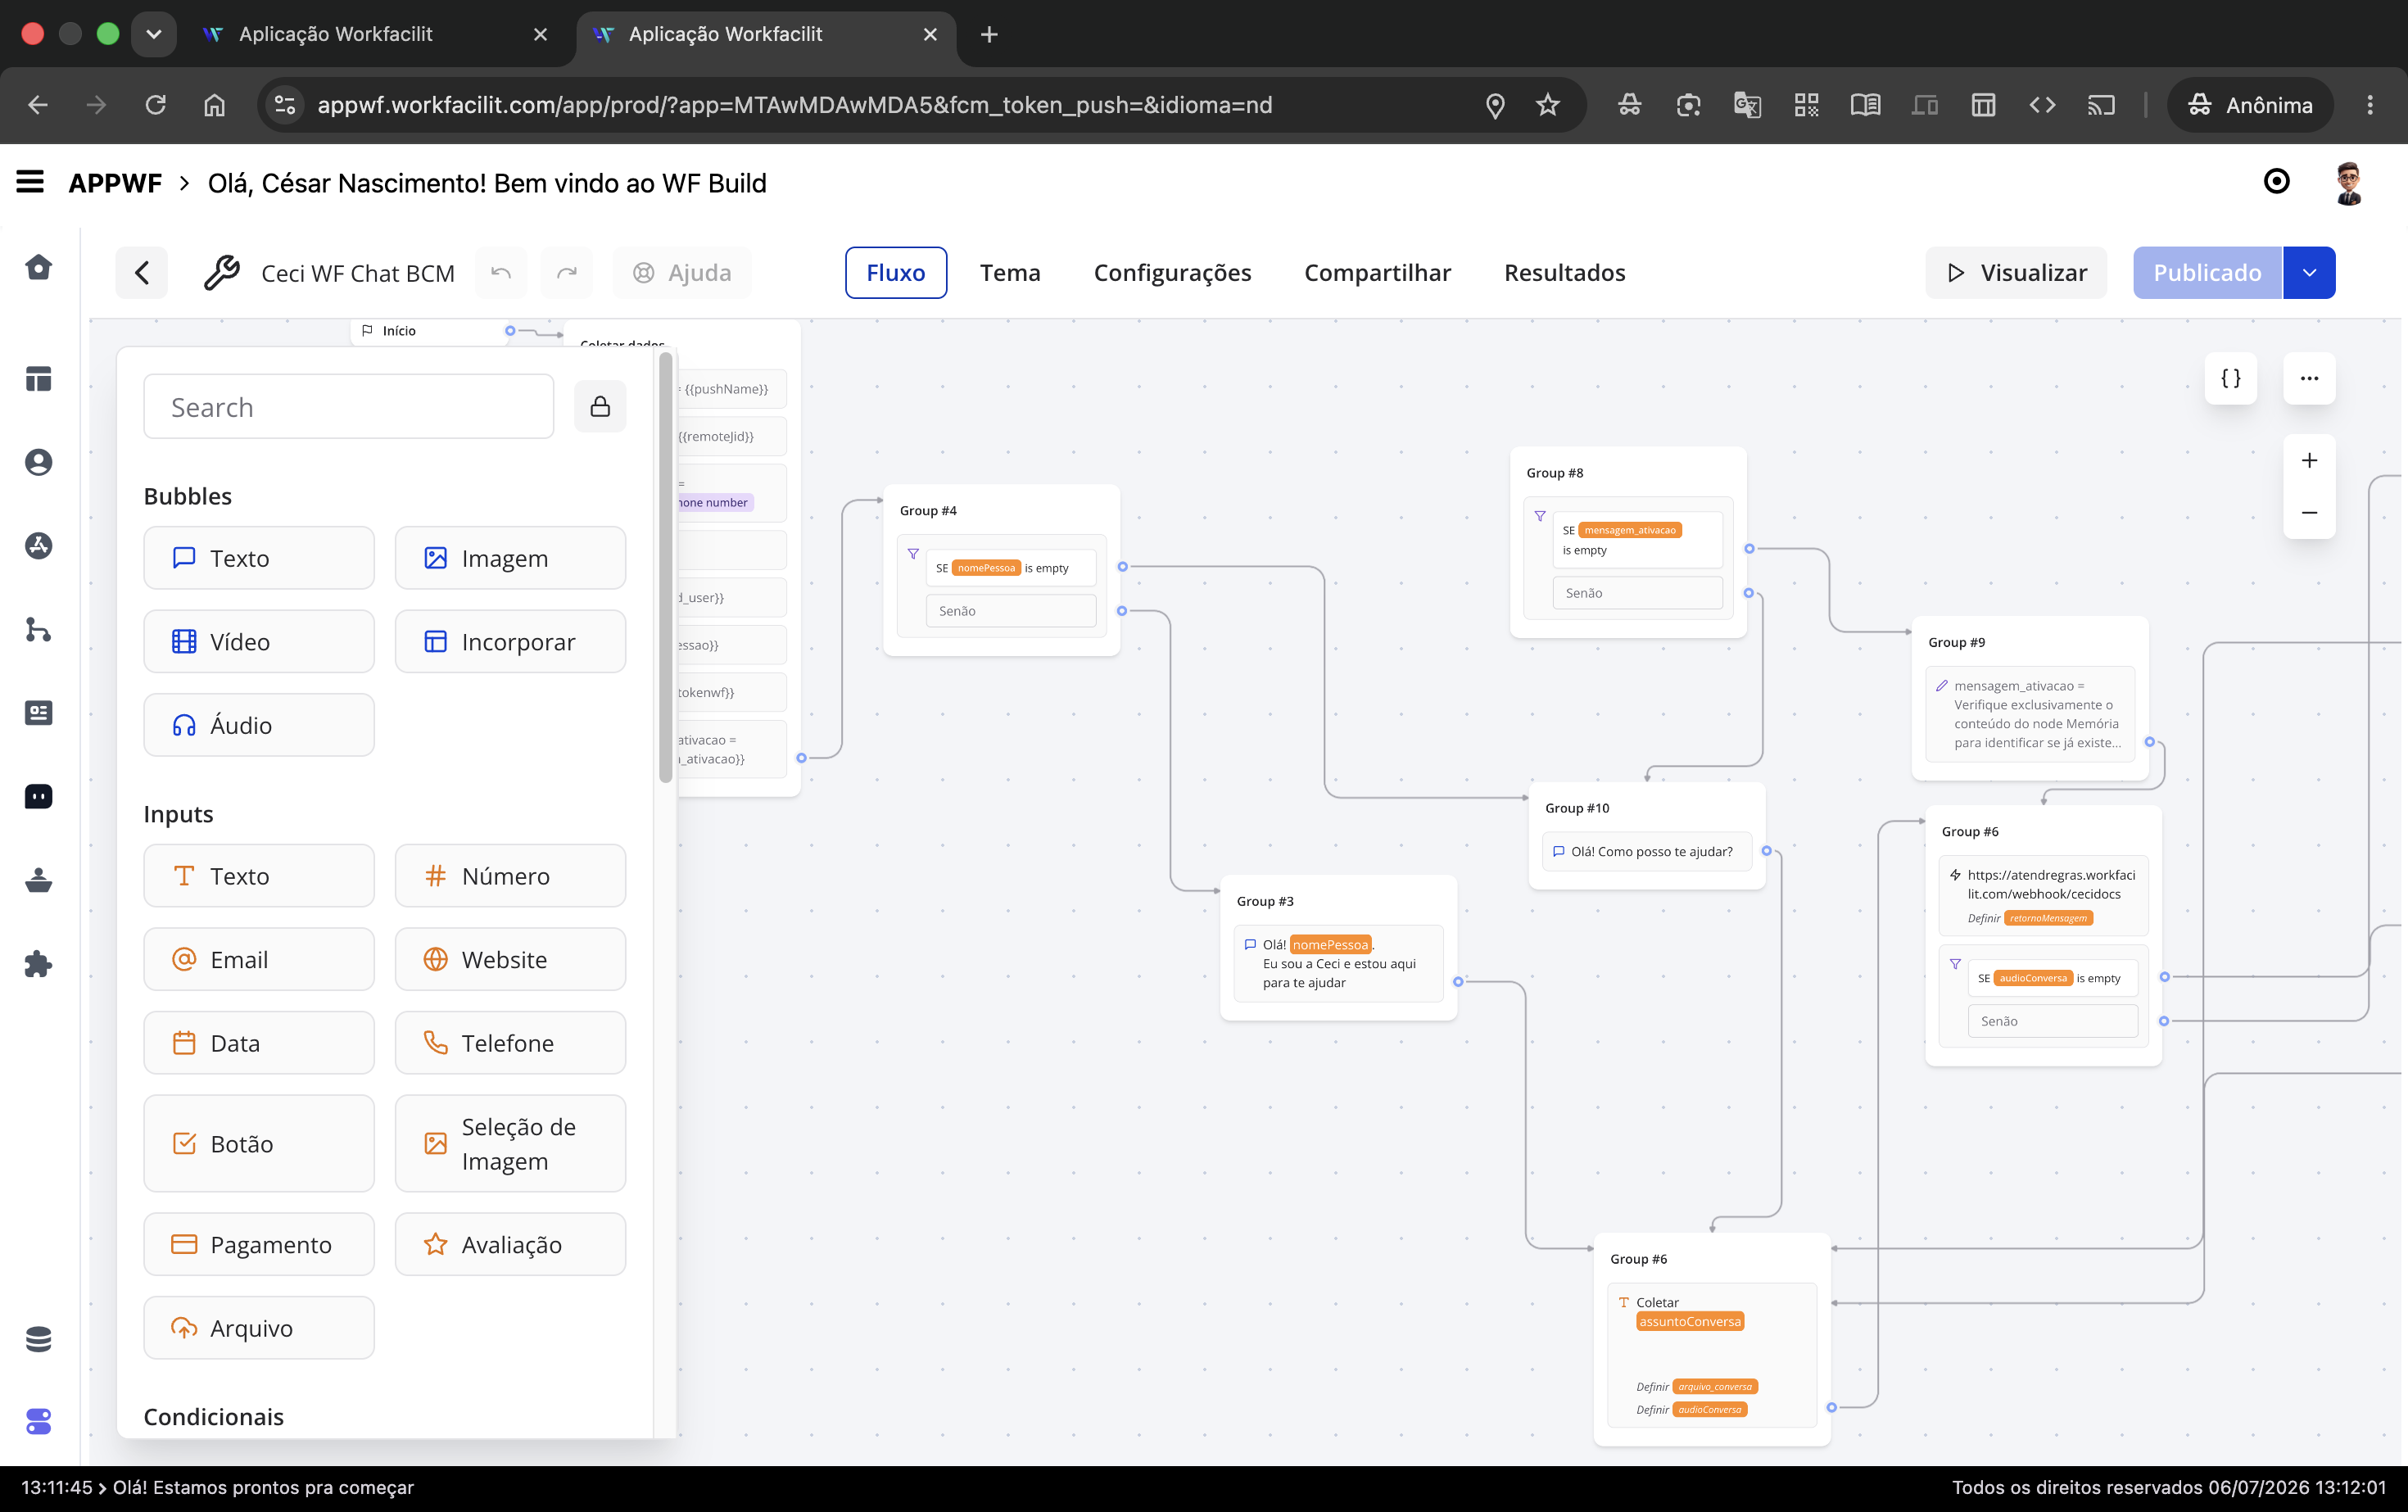2408x1512 pixels.
Task: Select the Data input block
Action: coord(259,1043)
